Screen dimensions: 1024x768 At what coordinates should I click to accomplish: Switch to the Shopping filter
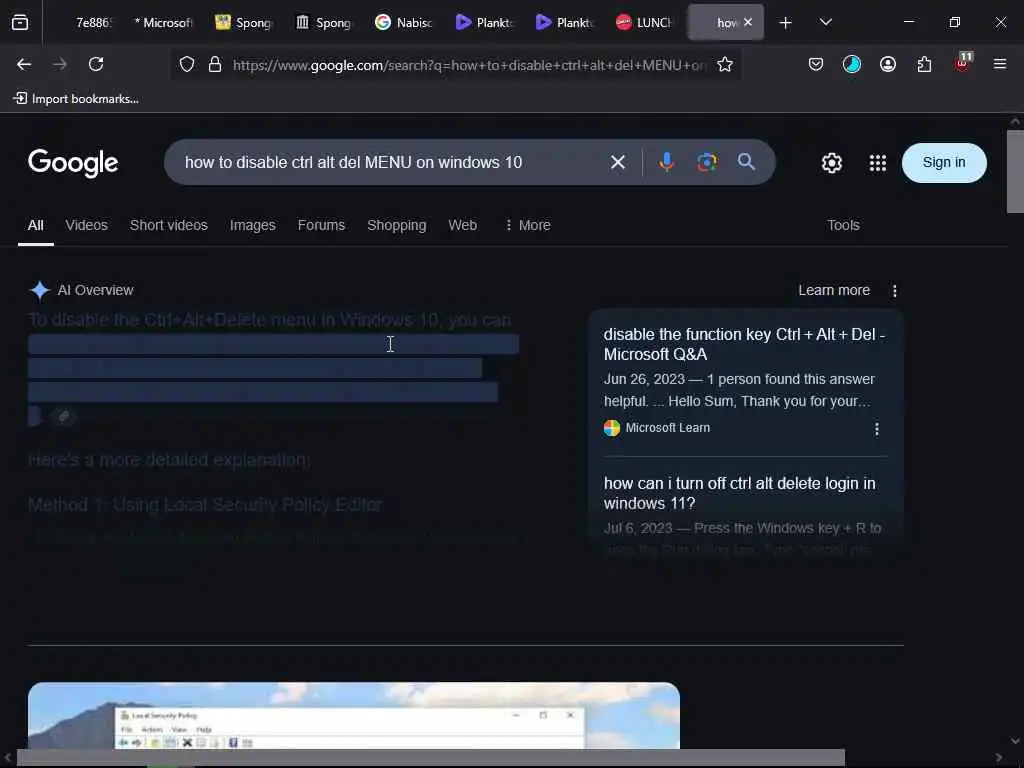396,225
